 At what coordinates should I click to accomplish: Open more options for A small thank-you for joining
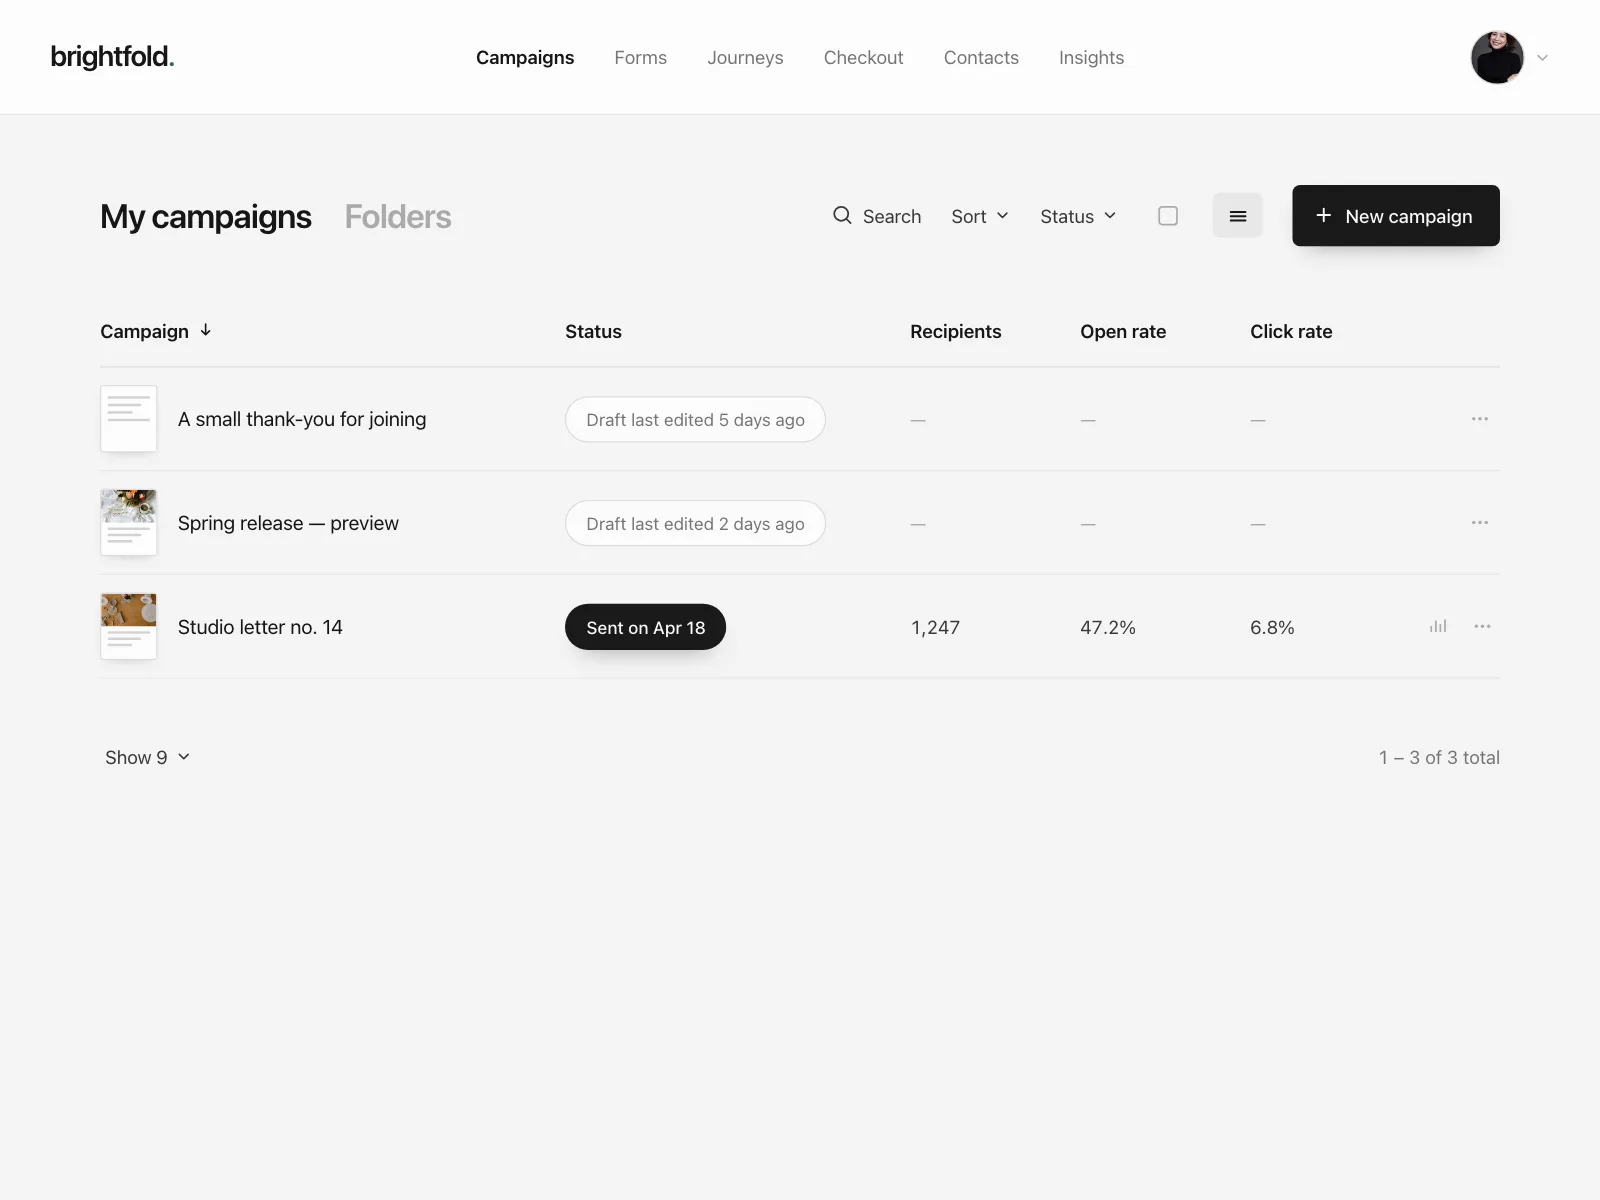1480,418
